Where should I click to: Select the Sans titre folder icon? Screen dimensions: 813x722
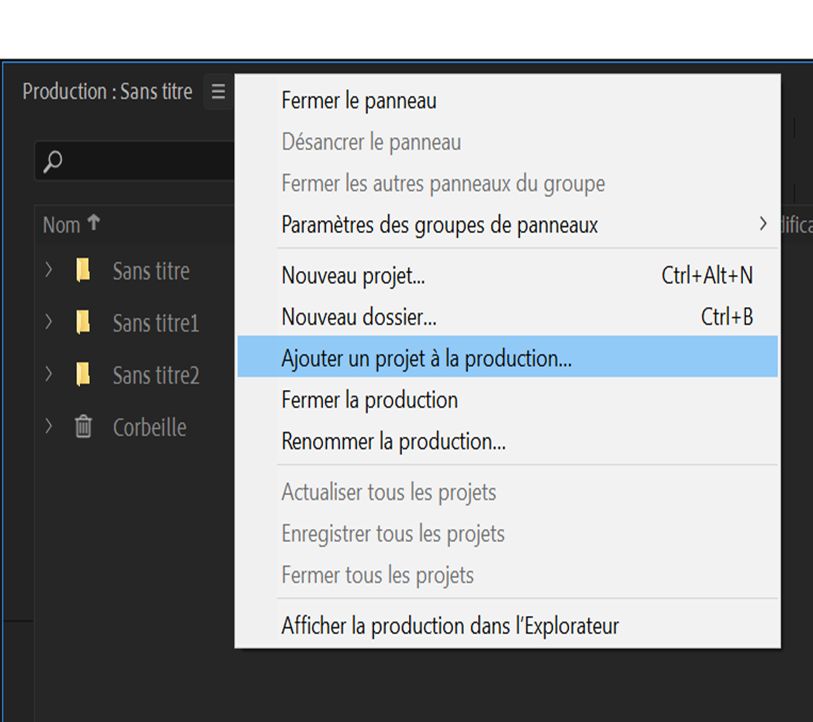85,270
